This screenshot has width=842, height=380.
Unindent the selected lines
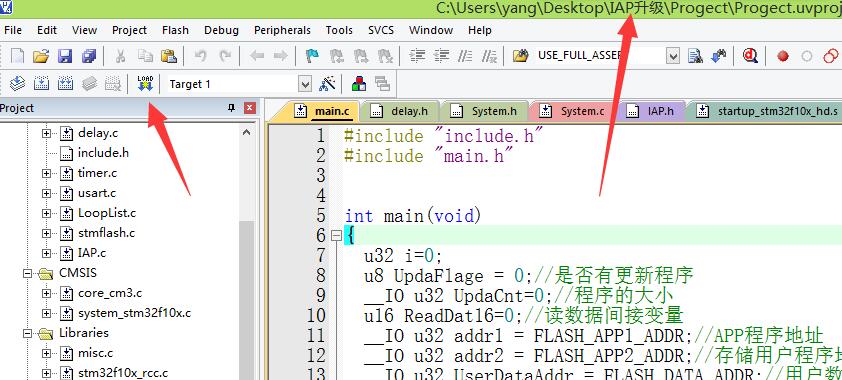(x=441, y=56)
